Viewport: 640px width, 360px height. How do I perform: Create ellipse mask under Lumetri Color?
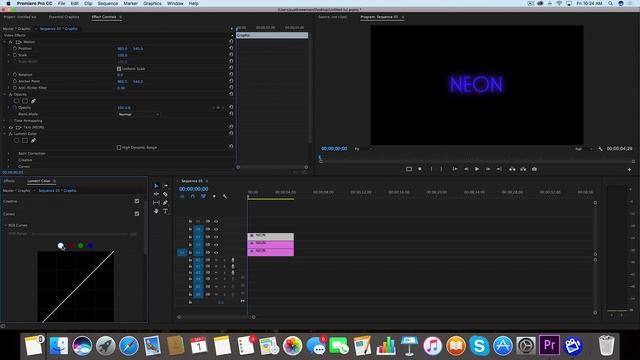click(x=16, y=140)
